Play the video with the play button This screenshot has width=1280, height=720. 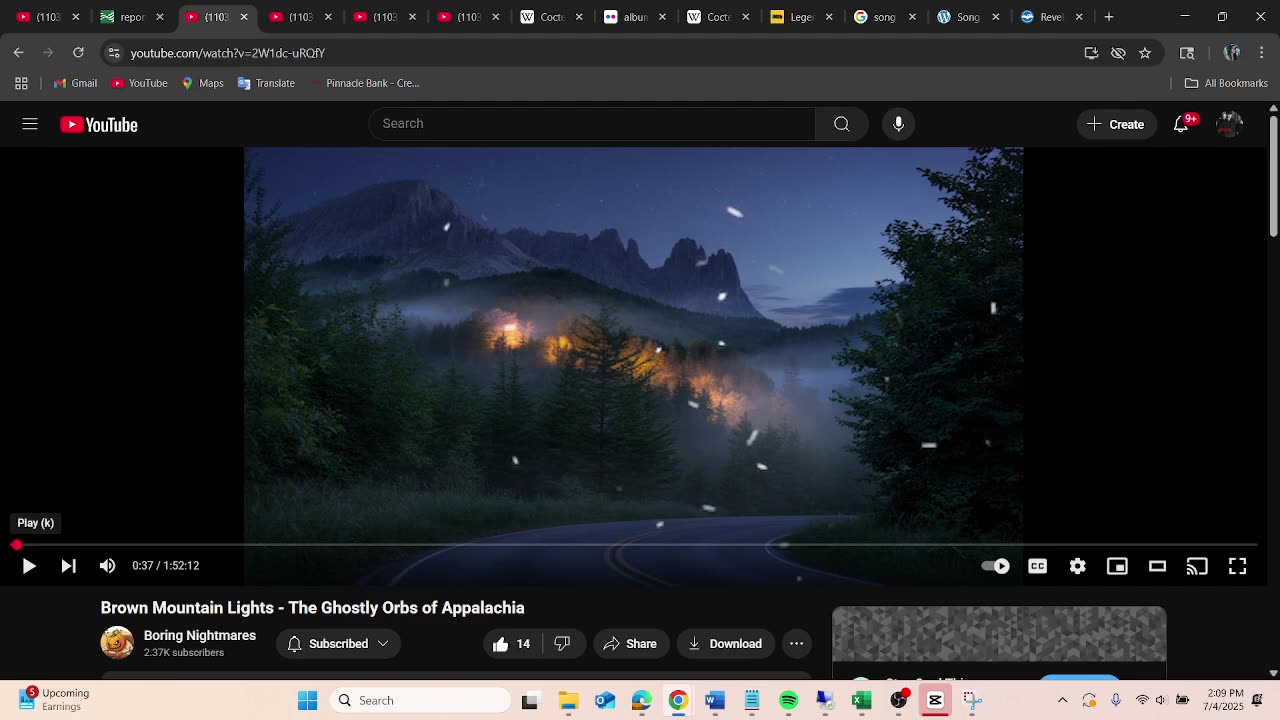tap(29, 566)
